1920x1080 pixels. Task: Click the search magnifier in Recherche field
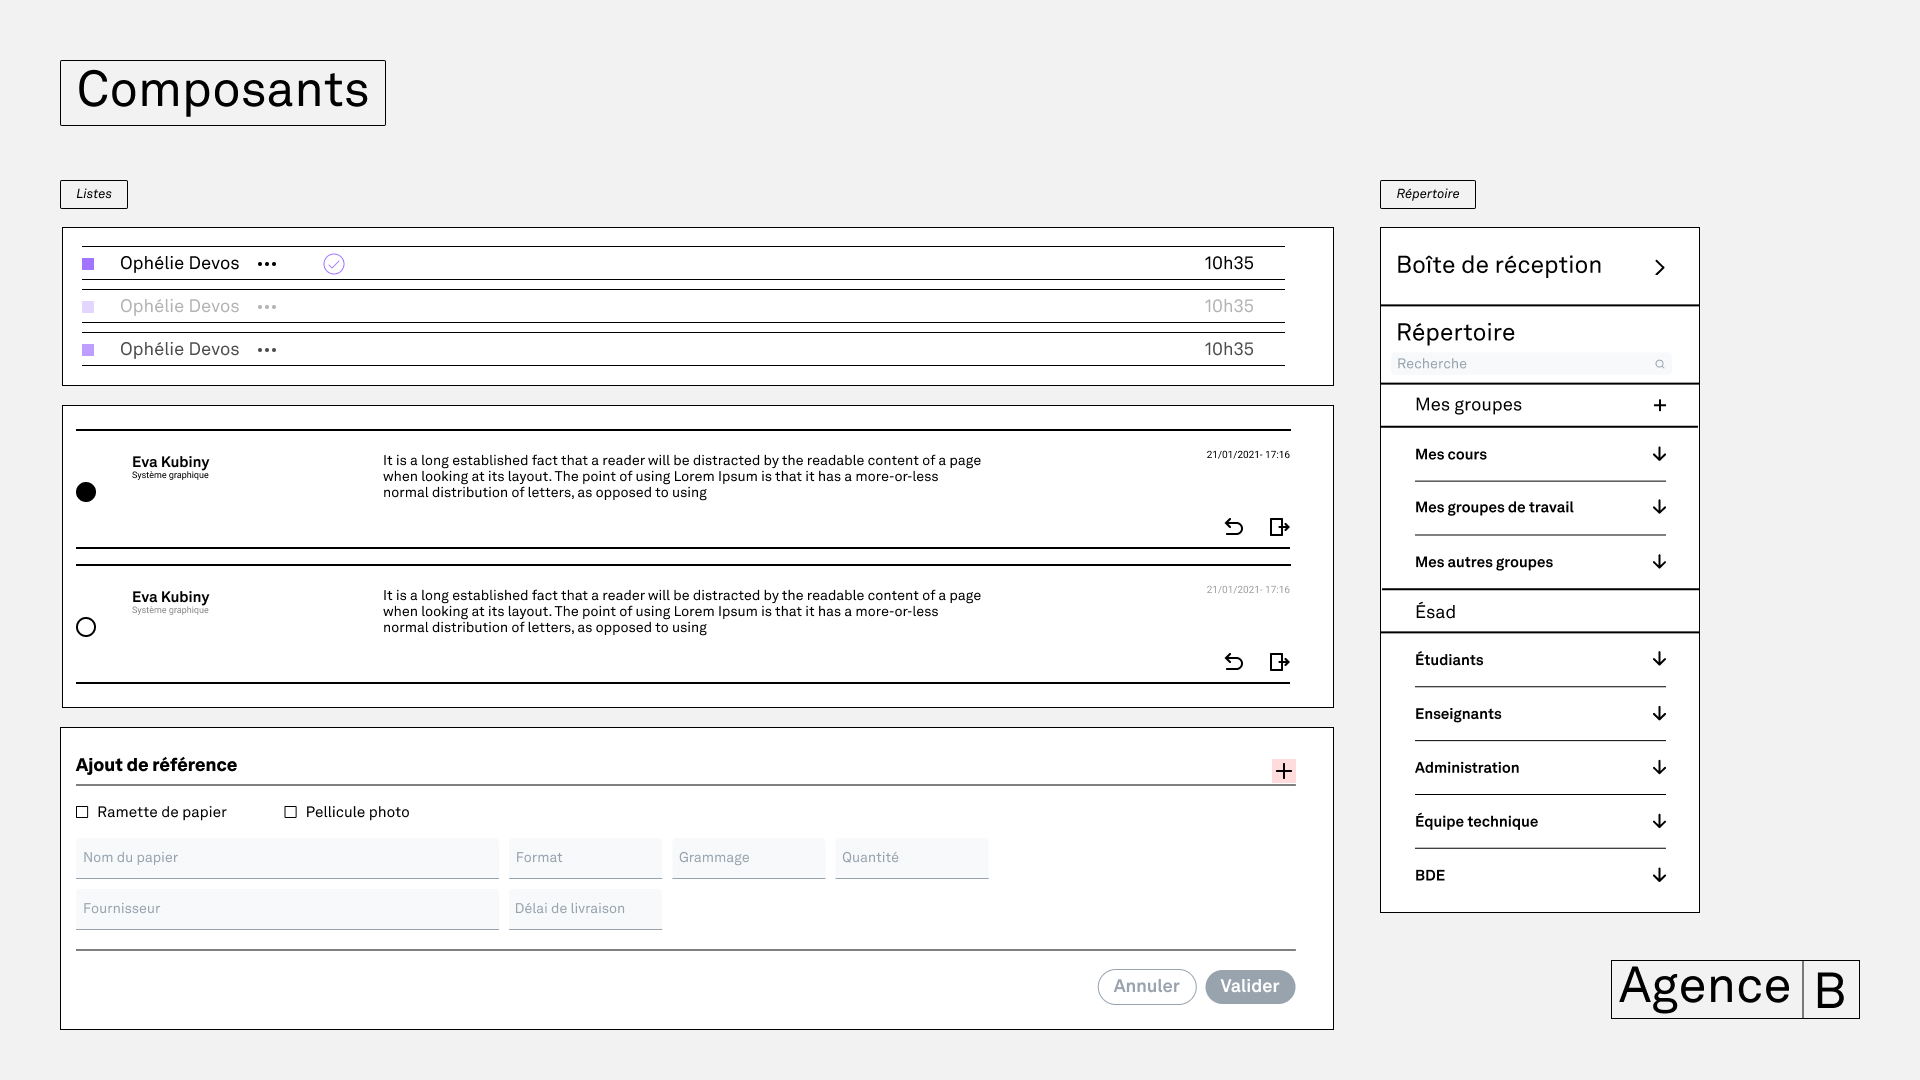point(1659,364)
